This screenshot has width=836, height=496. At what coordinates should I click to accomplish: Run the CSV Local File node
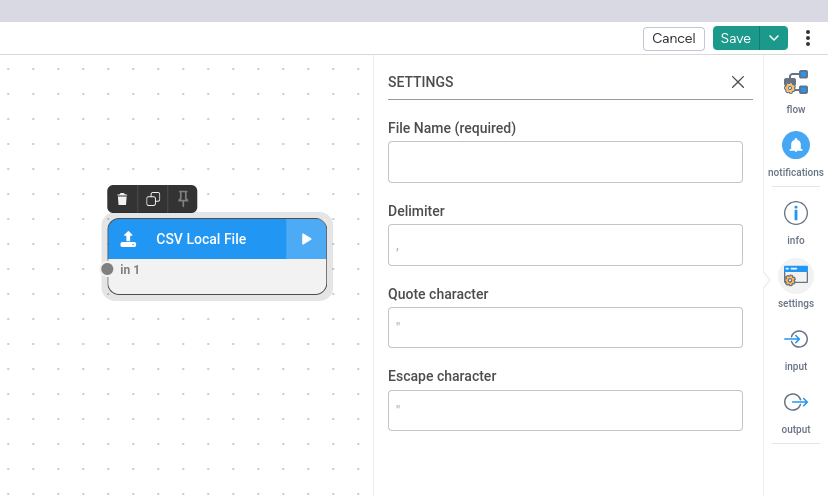click(306, 239)
